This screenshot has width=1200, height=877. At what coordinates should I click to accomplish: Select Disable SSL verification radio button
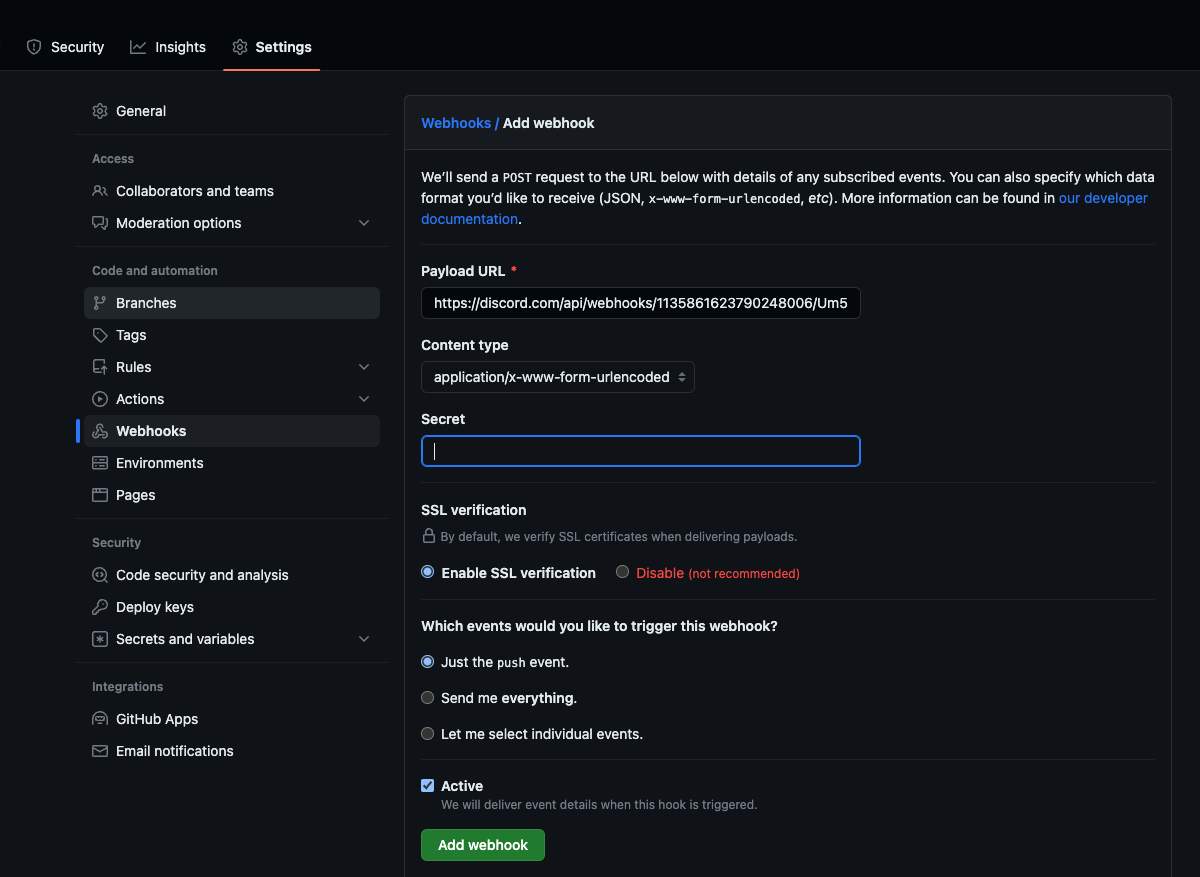point(622,572)
